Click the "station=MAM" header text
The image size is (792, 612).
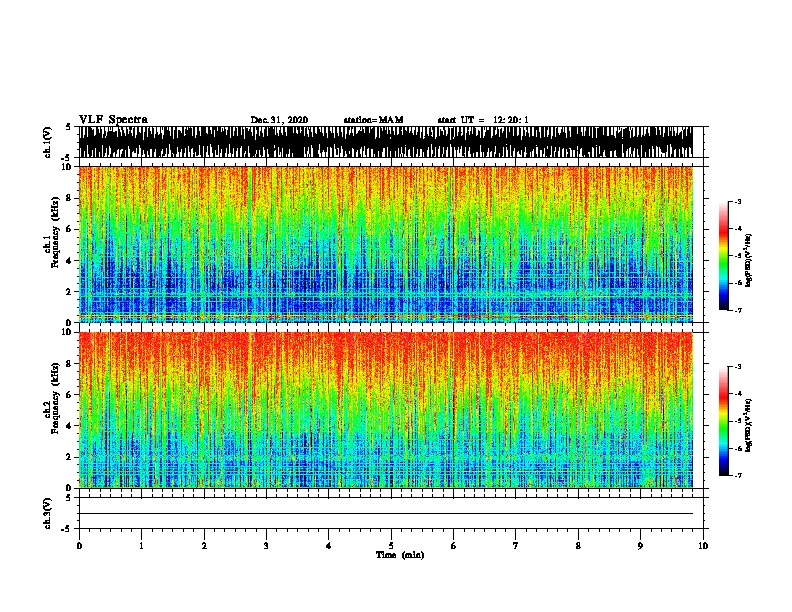coord(373,120)
